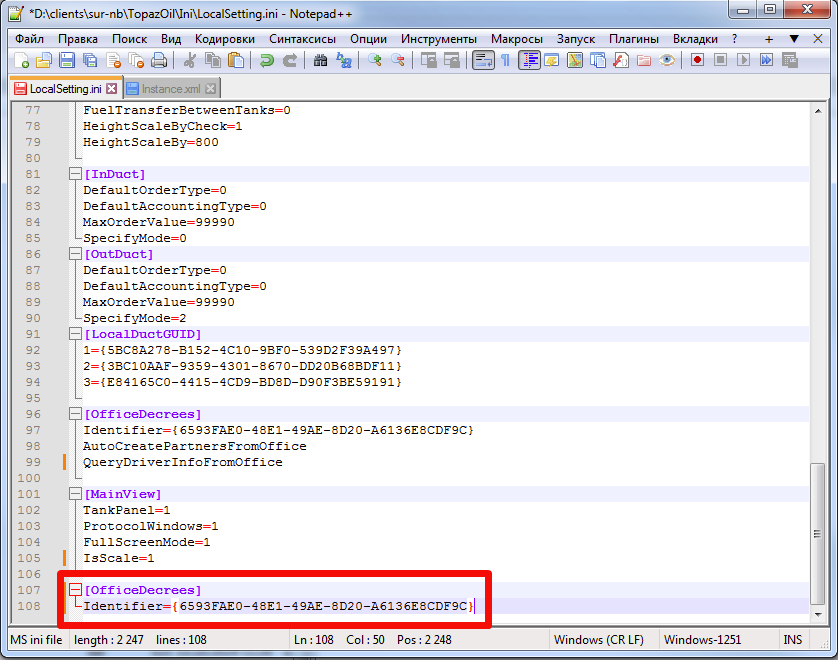Close the LocalSetting.ini tab
The height and width of the screenshot is (660, 838).
(x=111, y=89)
